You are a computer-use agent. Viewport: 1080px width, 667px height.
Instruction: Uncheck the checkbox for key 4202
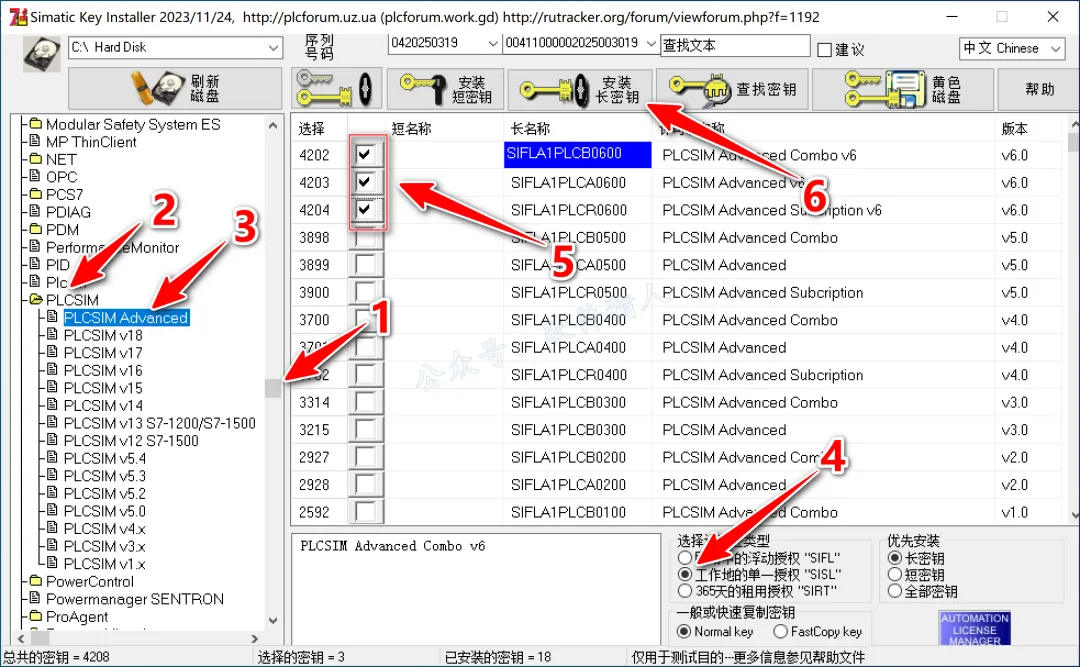(365, 154)
